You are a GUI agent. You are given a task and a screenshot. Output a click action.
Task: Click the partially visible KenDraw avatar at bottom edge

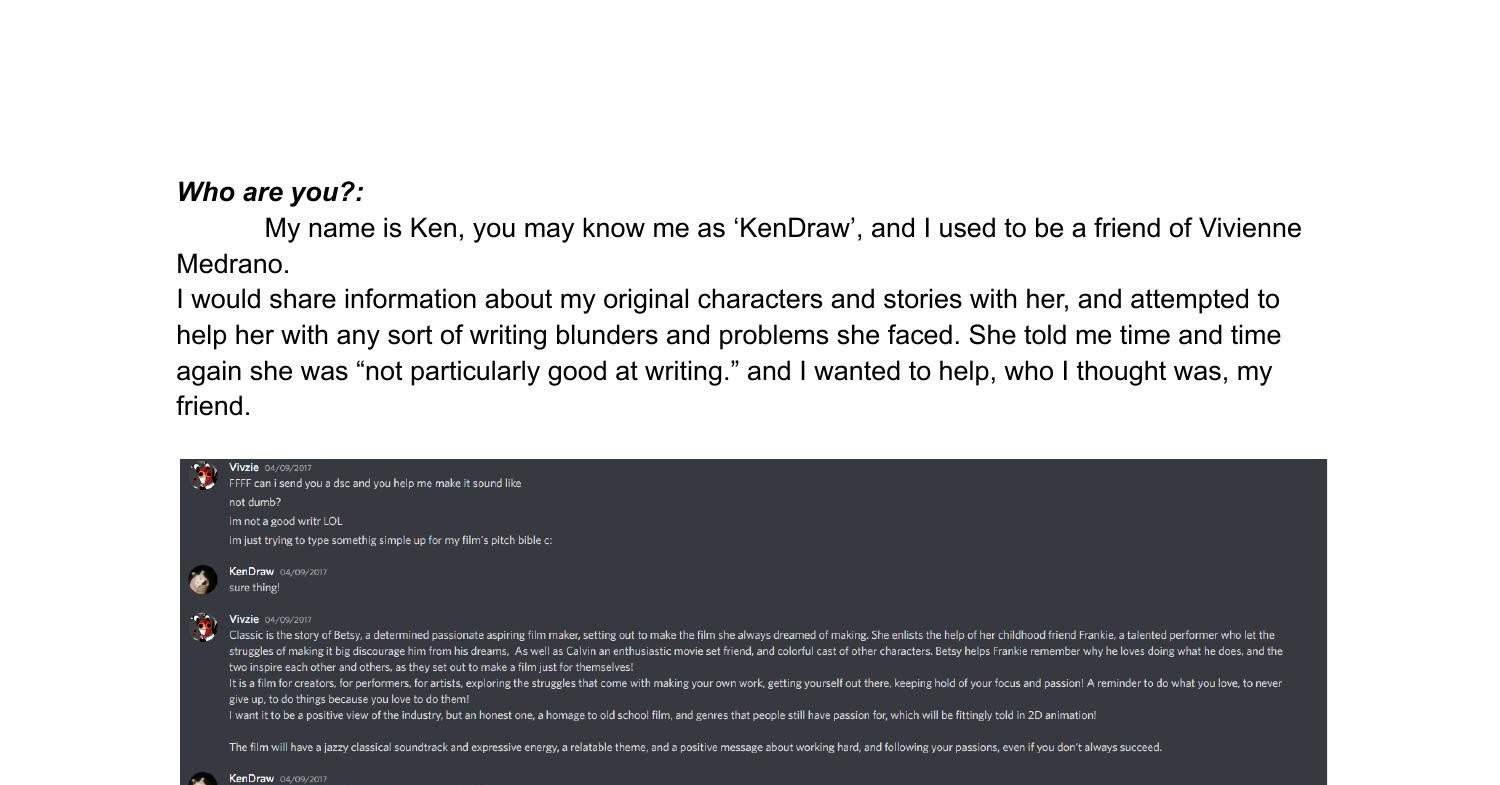point(203,779)
